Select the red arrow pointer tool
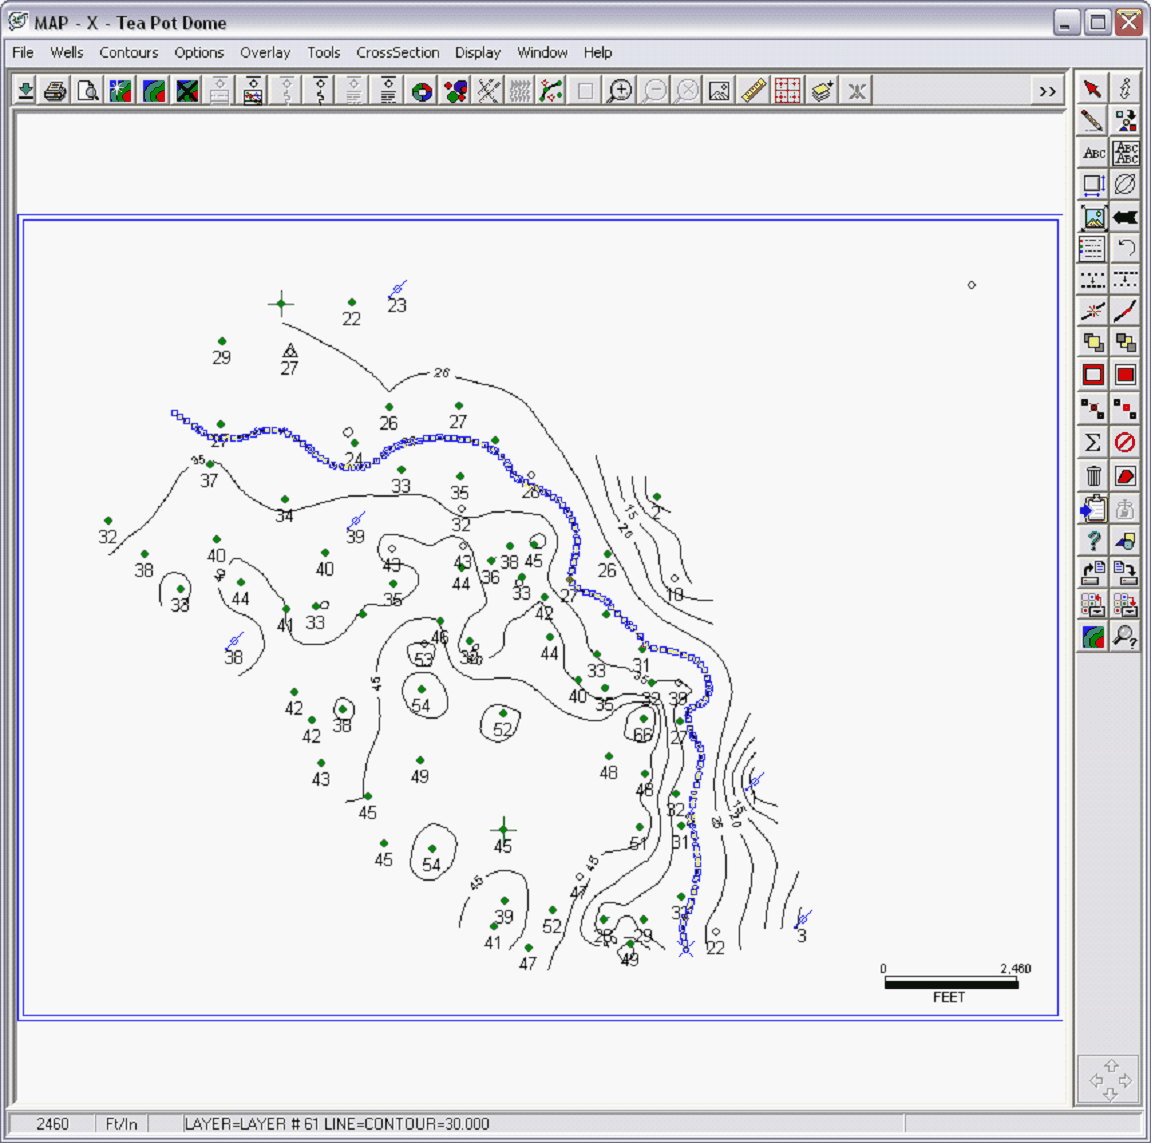This screenshot has height=1144, width=1152. (x=1092, y=89)
